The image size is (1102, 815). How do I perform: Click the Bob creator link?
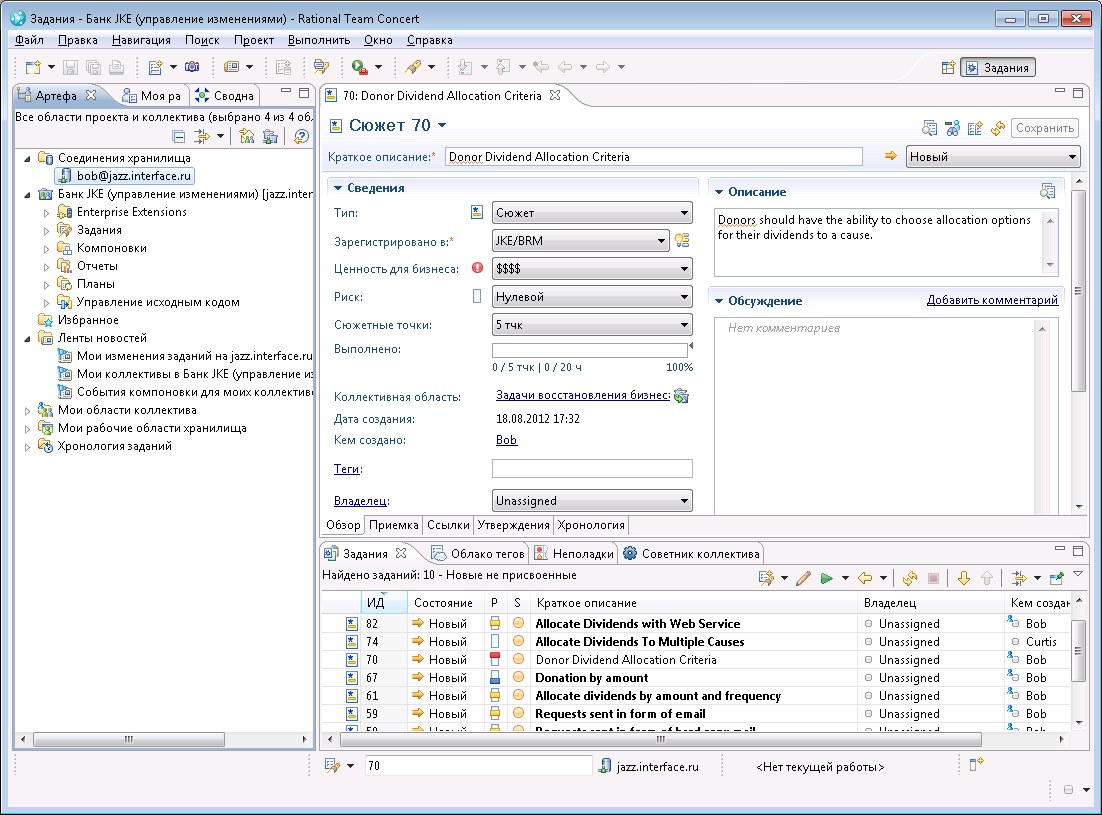pyautogui.click(x=506, y=440)
